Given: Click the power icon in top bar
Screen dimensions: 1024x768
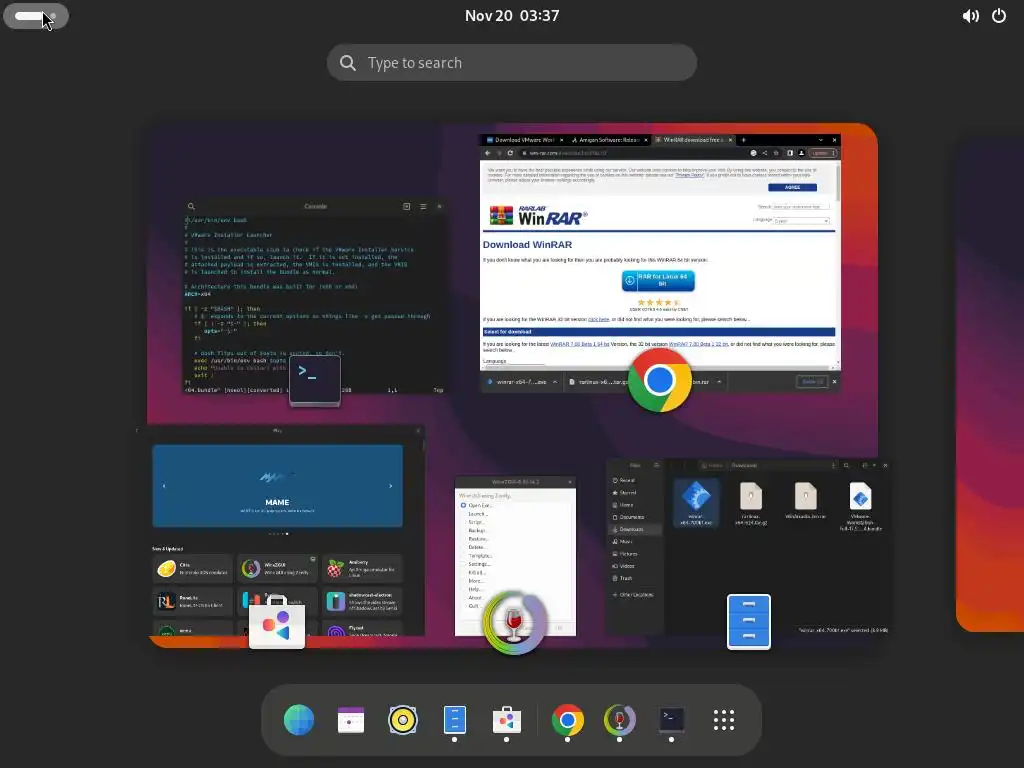Looking at the screenshot, I should coord(999,16).
